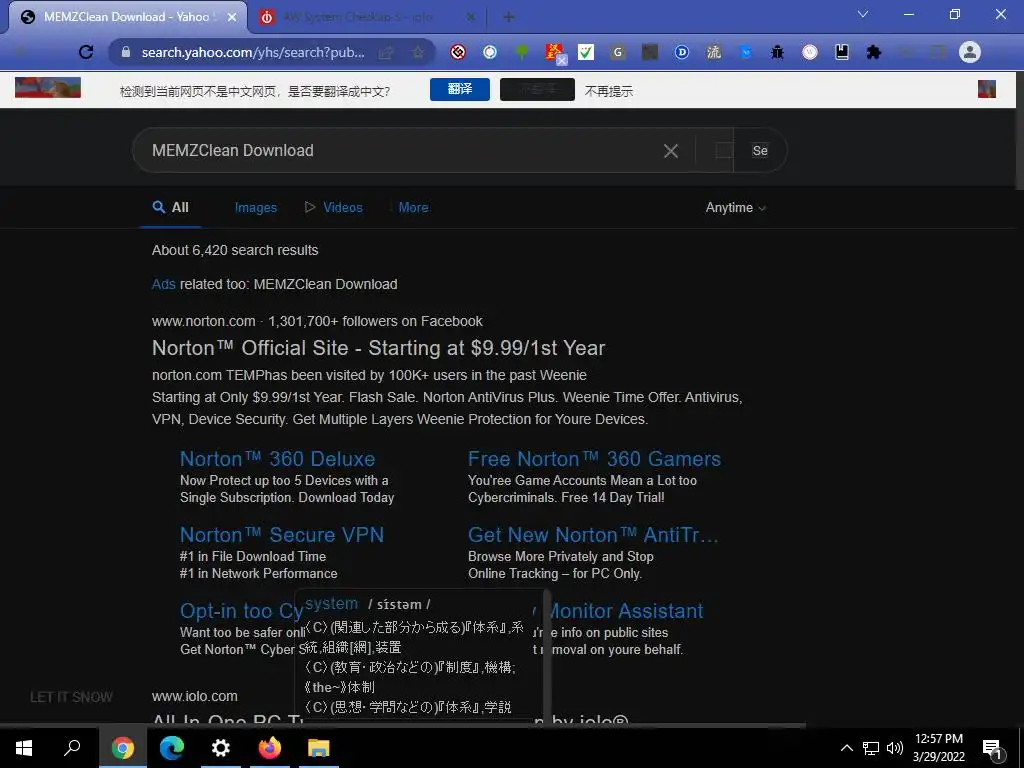Click the dark button beside 翻译
Viewport: 1024px width, 768px height.
click(x=537, y=89)
